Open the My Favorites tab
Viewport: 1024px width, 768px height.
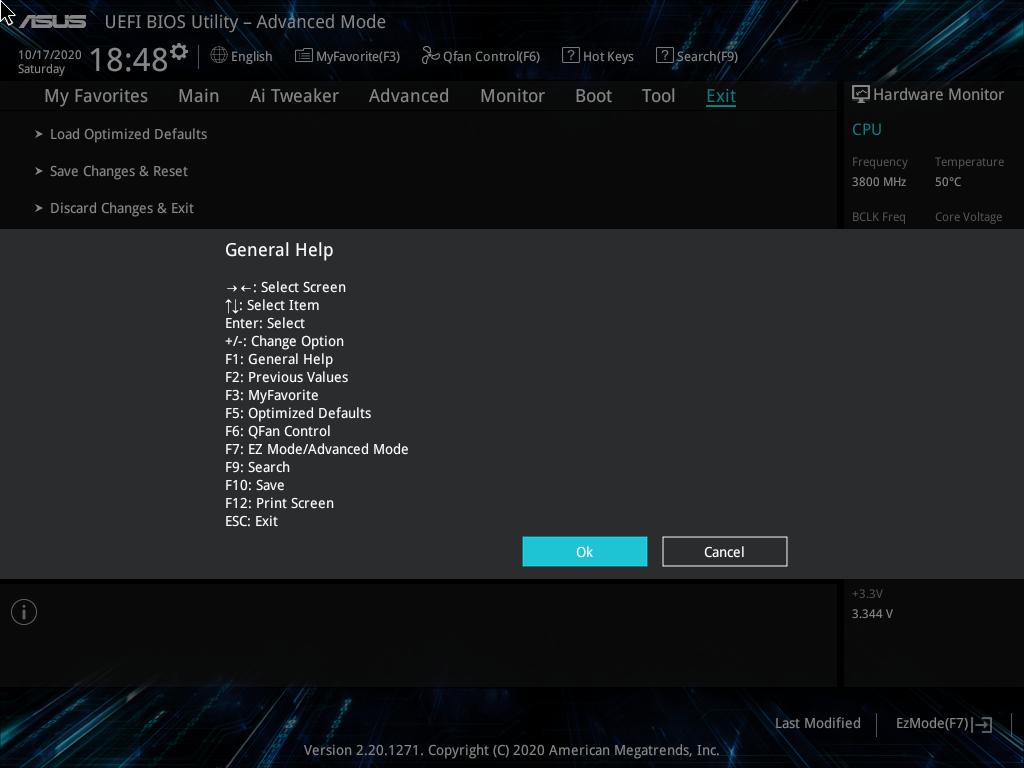tap(96, 96)
